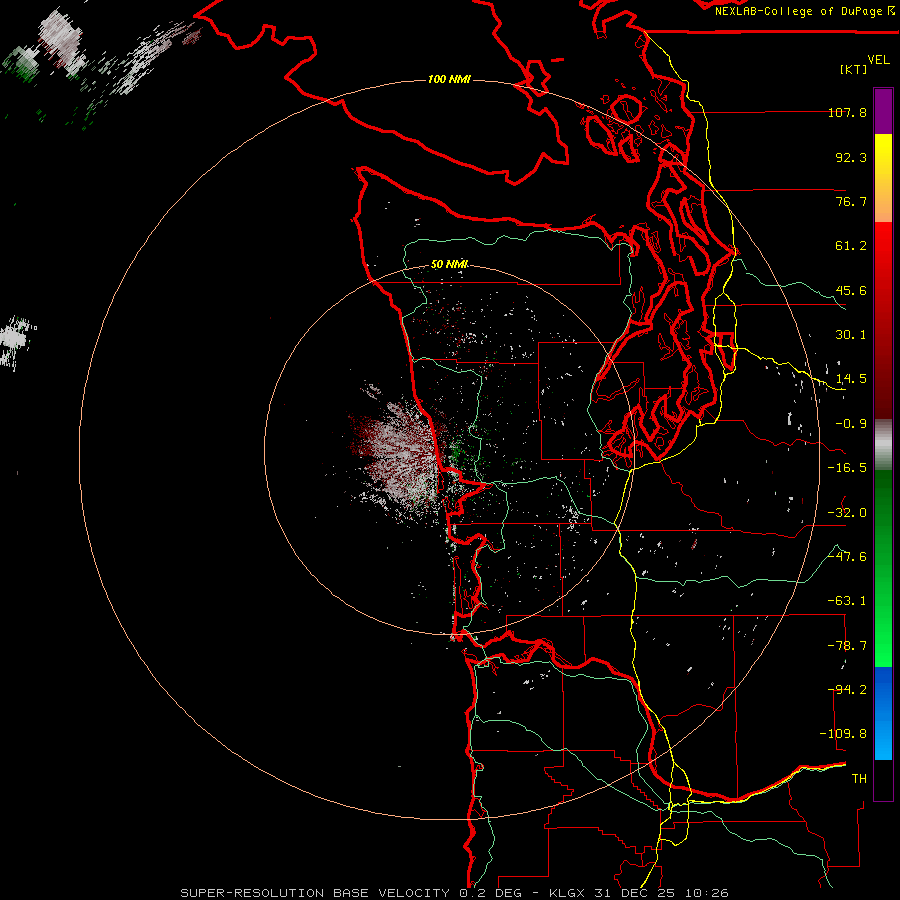Viewport: 900px width, 900px height.
Task: Click the [KT] units label
Action: (x=854, y=69)
